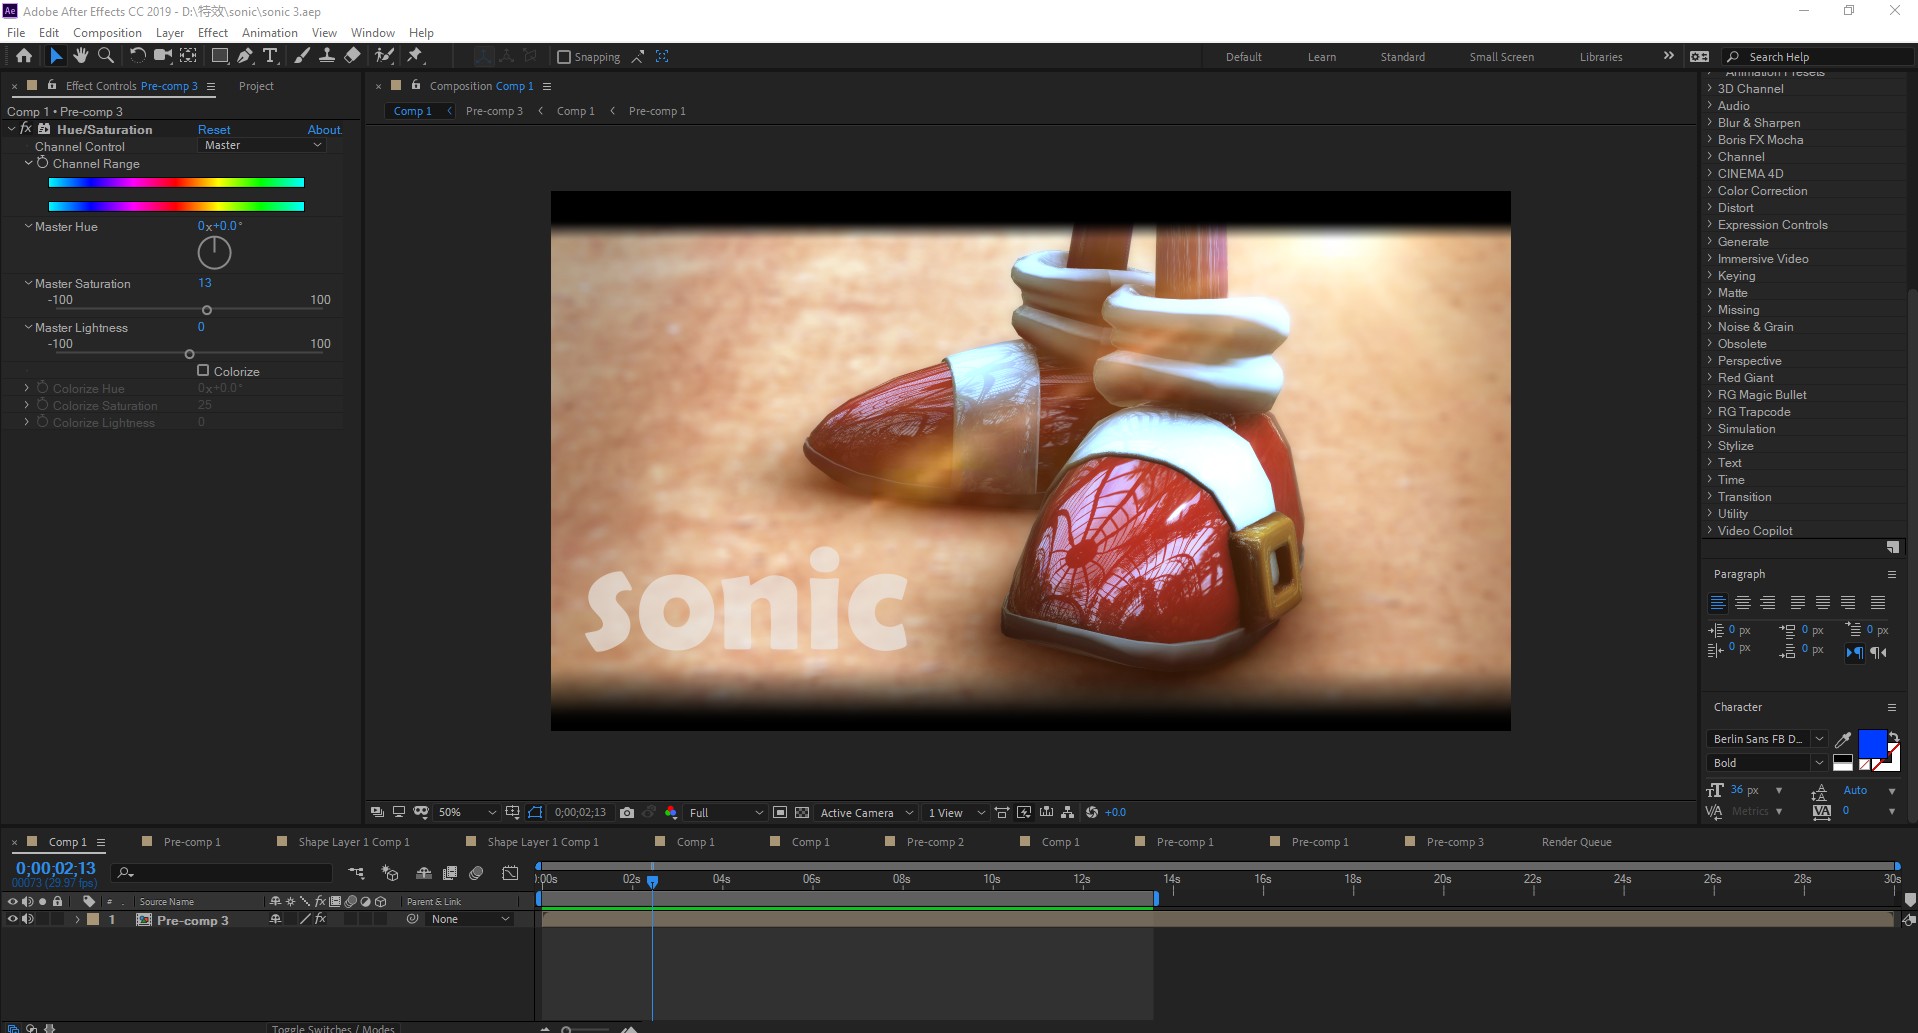Select the Hand tool
1918x1033 pixels.
(80, 56)
